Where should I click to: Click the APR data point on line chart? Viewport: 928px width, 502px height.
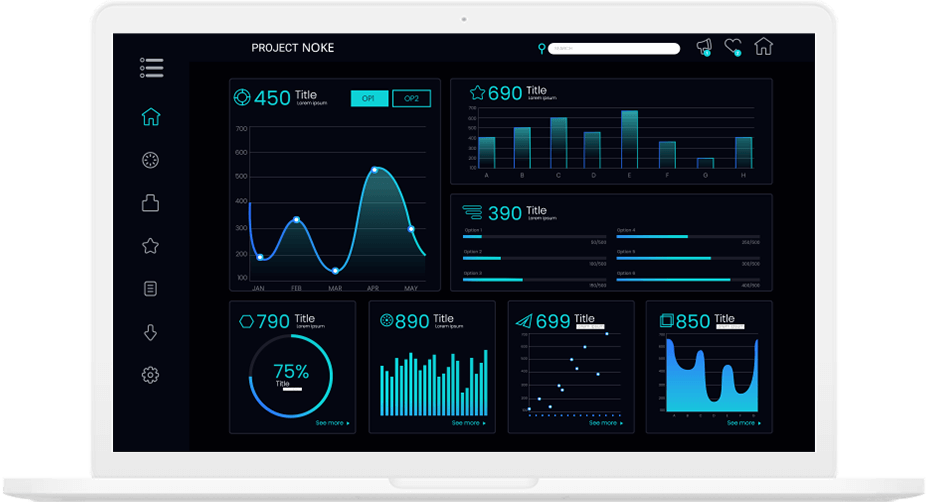[374, 170]
